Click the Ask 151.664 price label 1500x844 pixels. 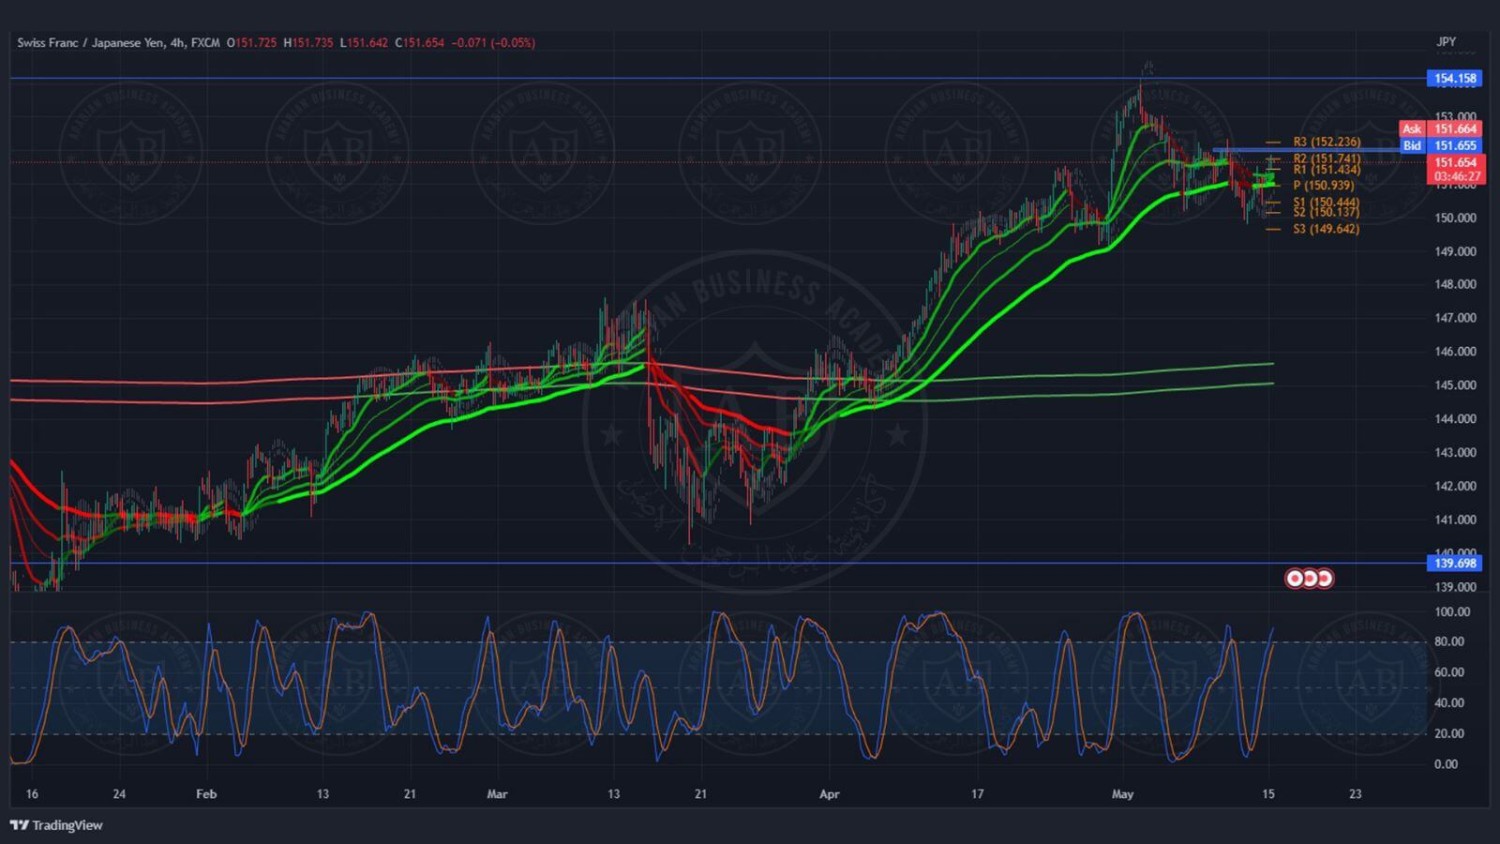pos(1441,129)
